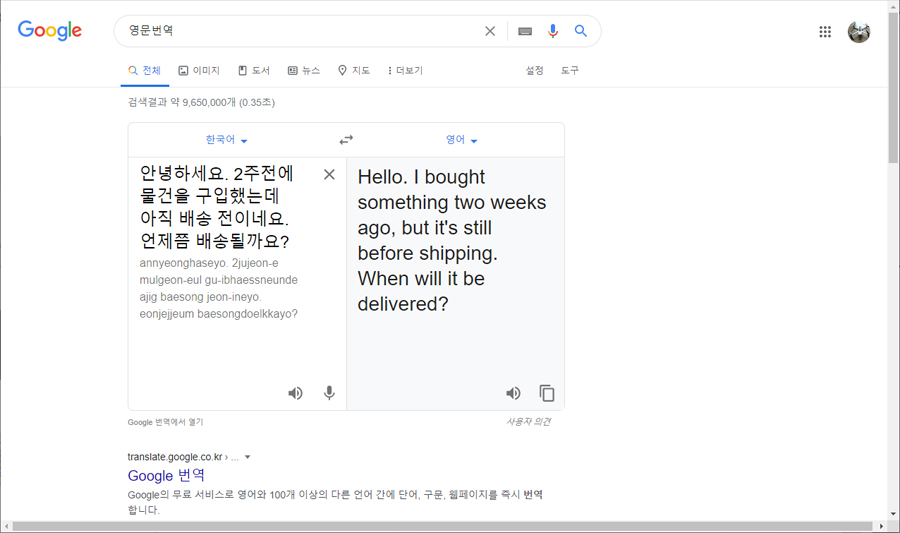Open the on-screen keyboard input tool

525,31
